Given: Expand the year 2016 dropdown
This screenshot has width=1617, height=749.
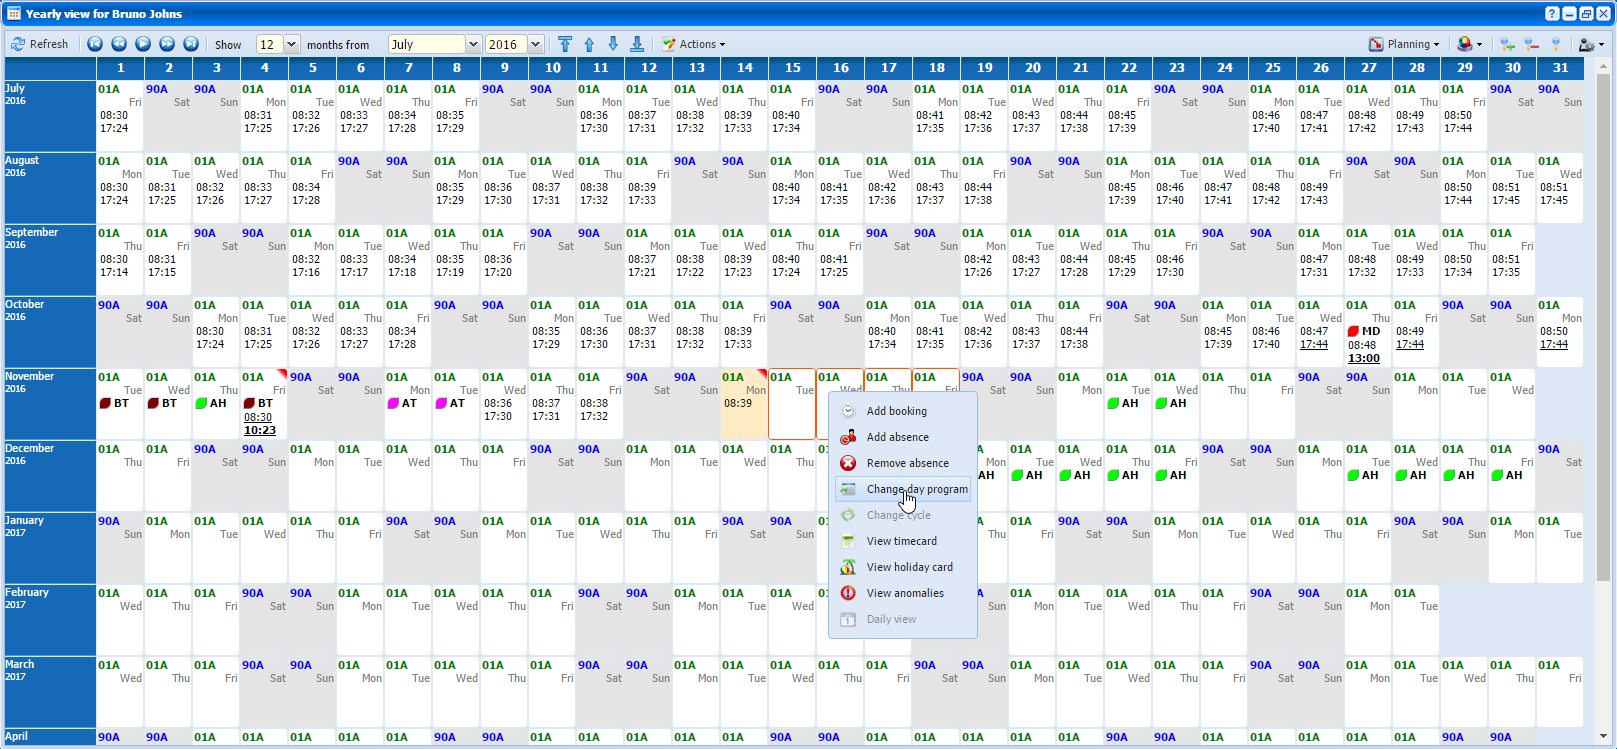Looking at the screenshot, I should pos(536,44).
